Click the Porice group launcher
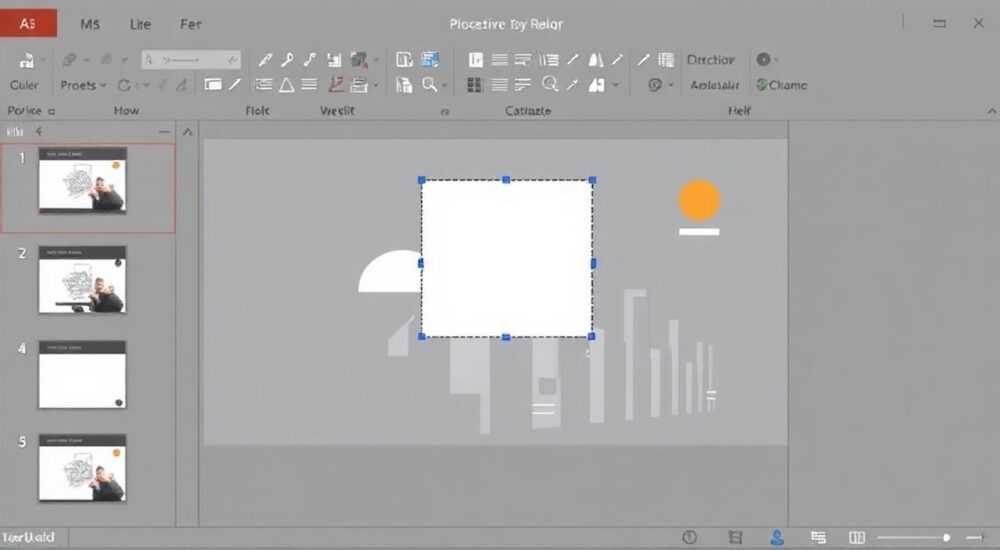 click(52, 111)
